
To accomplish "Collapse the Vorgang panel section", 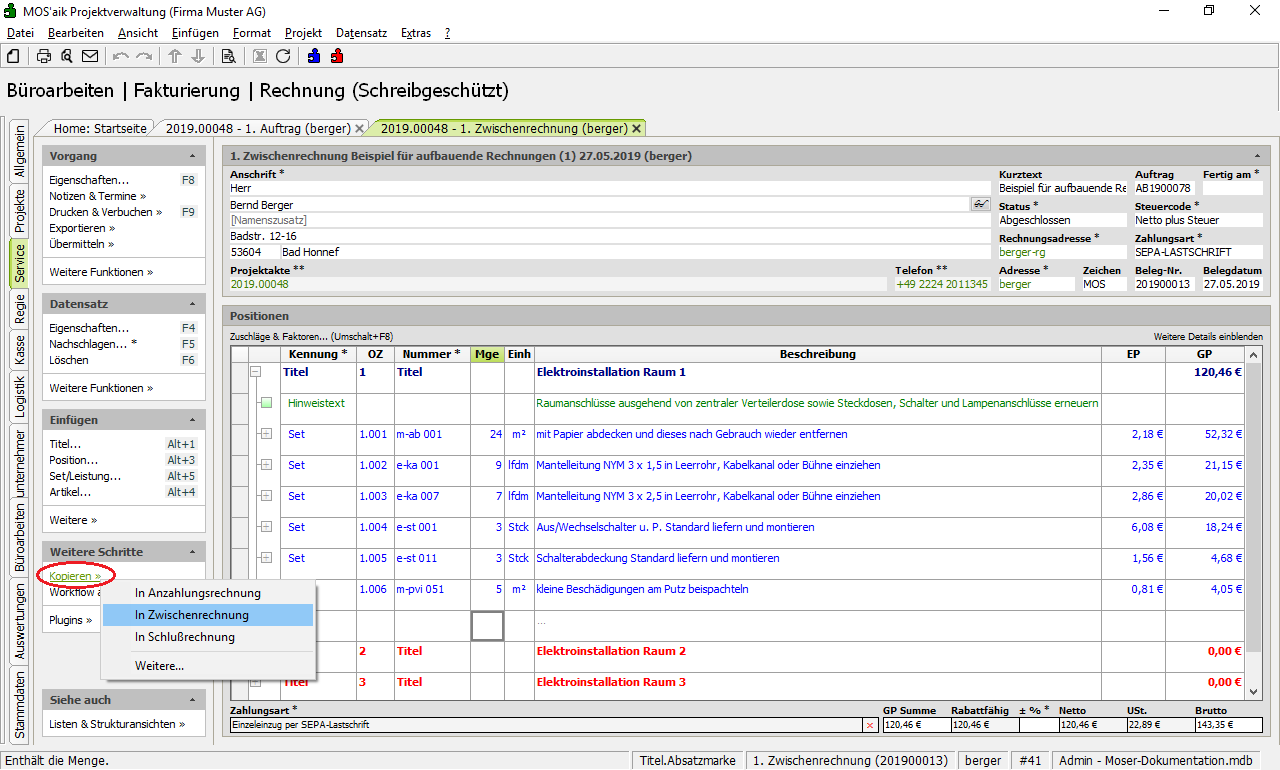I will (x=192, y=157).
